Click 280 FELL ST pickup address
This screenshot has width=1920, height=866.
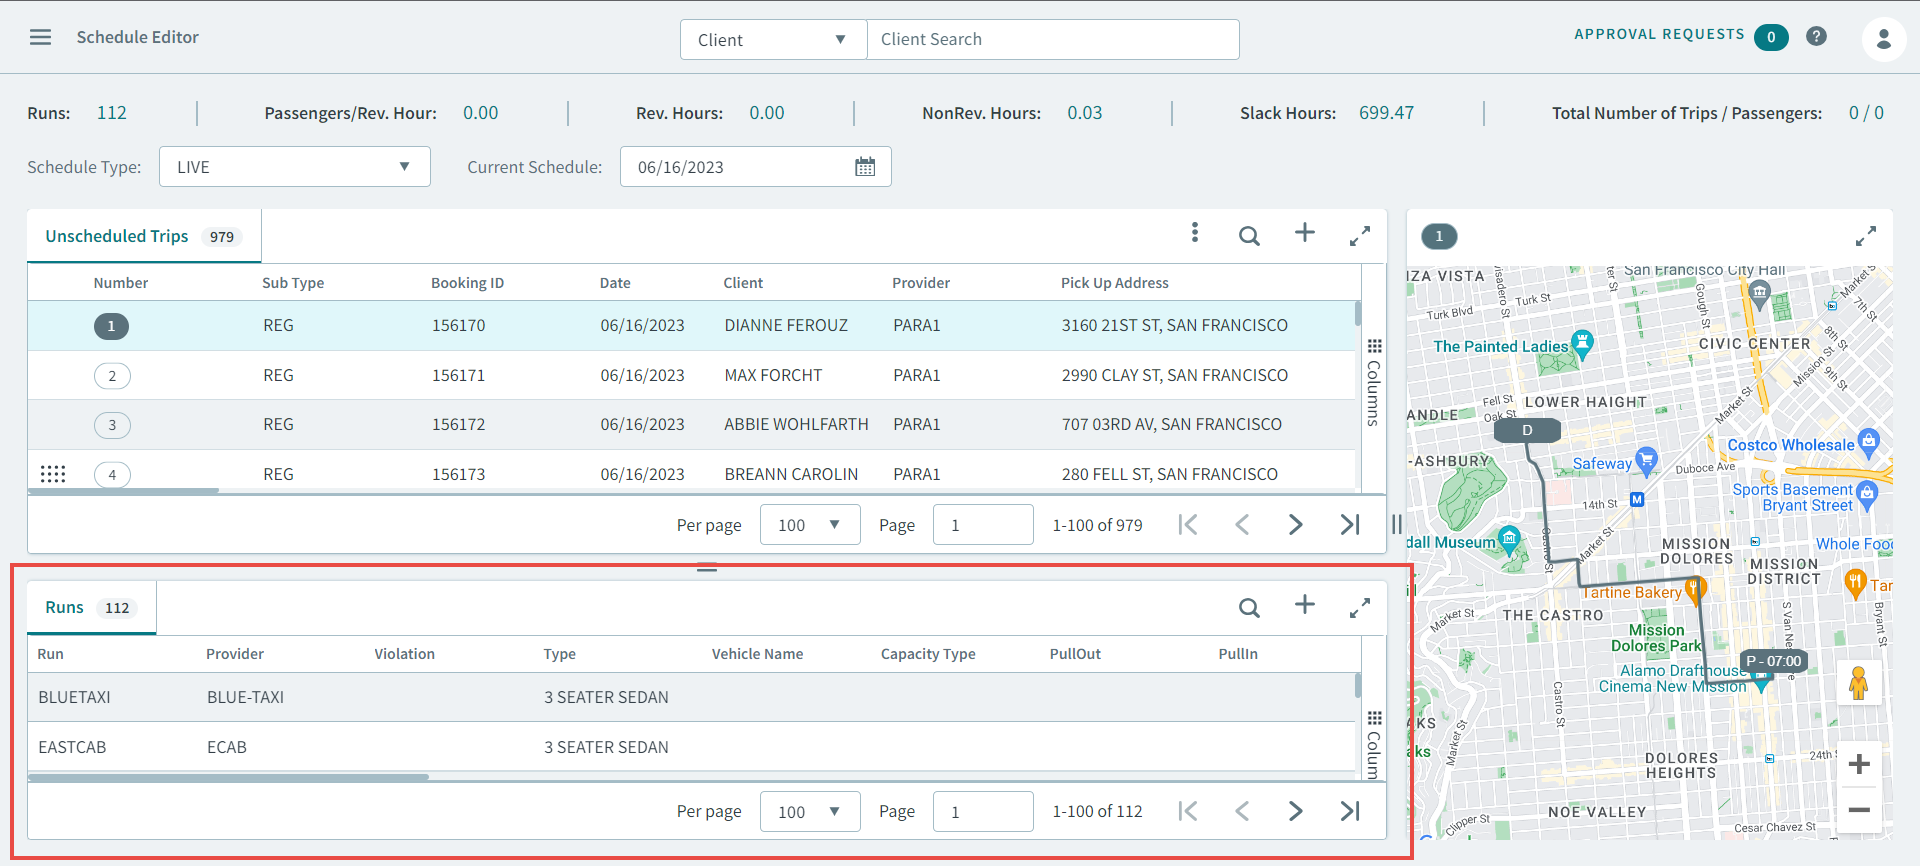[1170, 474]
